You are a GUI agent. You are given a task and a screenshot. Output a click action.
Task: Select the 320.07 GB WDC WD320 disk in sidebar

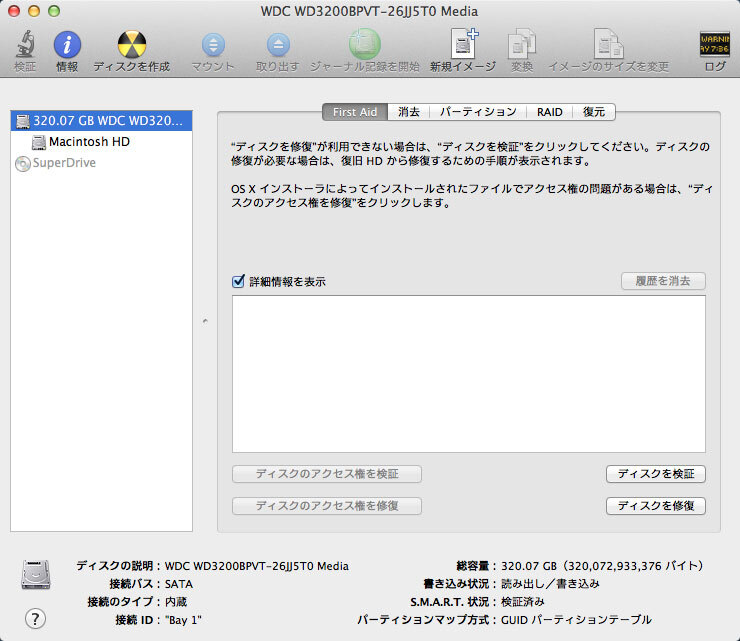[101, 121]
